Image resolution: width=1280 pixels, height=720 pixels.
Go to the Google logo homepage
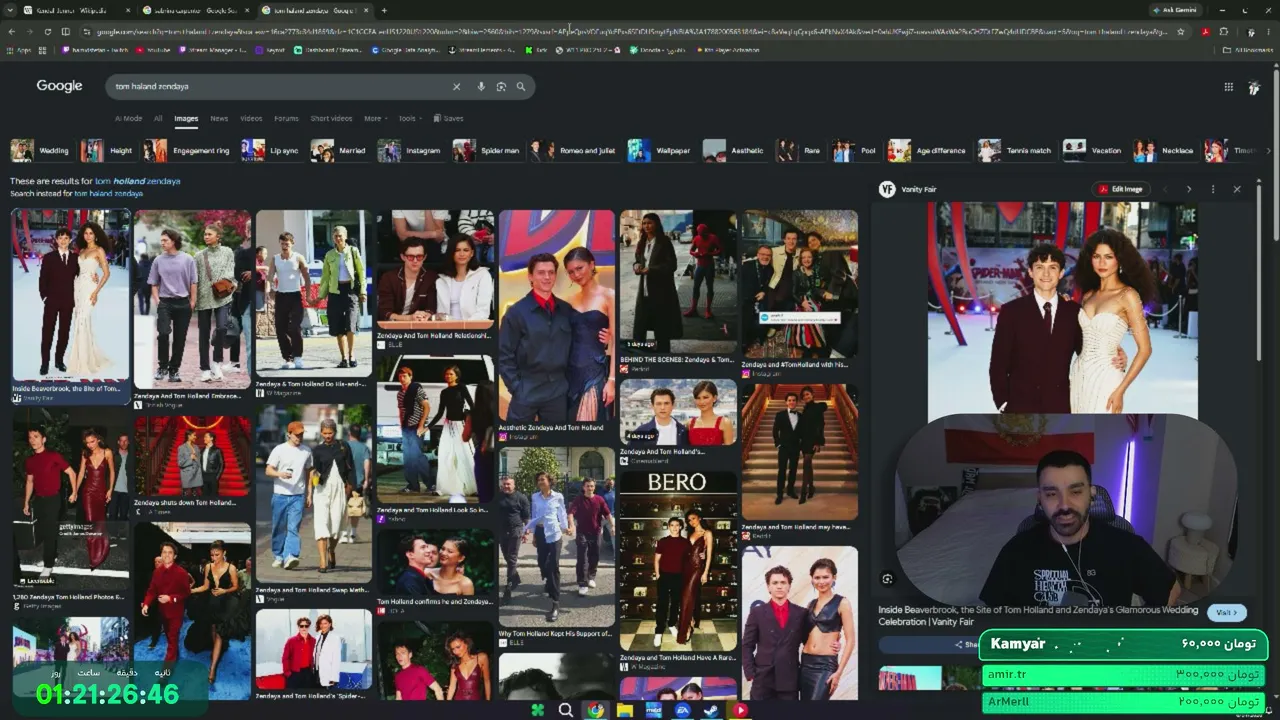point(59,86)
